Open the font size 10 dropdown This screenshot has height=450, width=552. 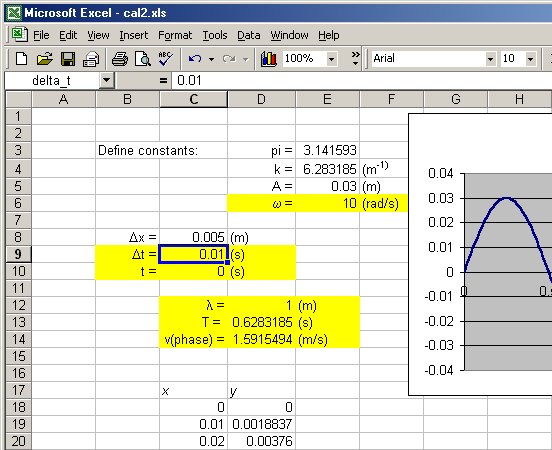[x=530, y=59]
